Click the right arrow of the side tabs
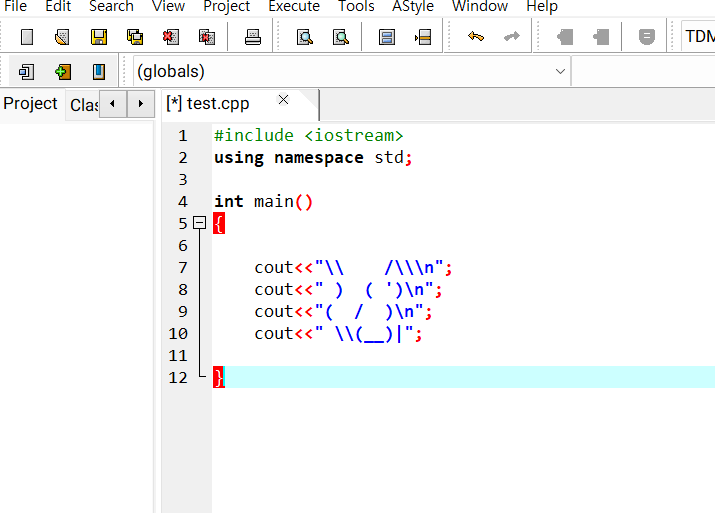This screenshot has height=513, width=715. coord(140,104)
